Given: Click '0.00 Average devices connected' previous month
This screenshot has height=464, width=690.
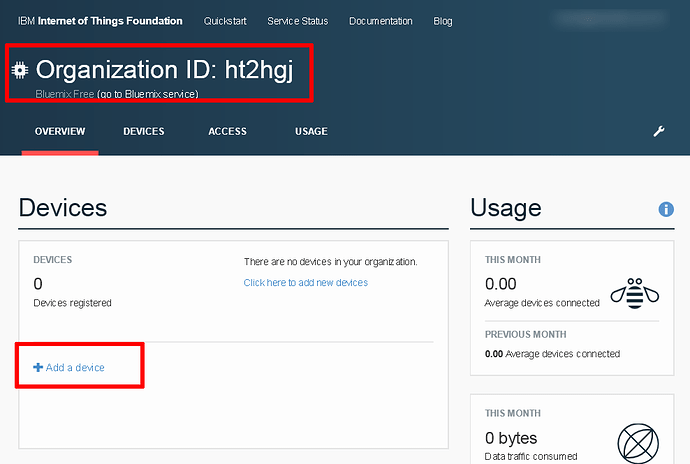Looking at the screenshot, I should pos(552,354).
